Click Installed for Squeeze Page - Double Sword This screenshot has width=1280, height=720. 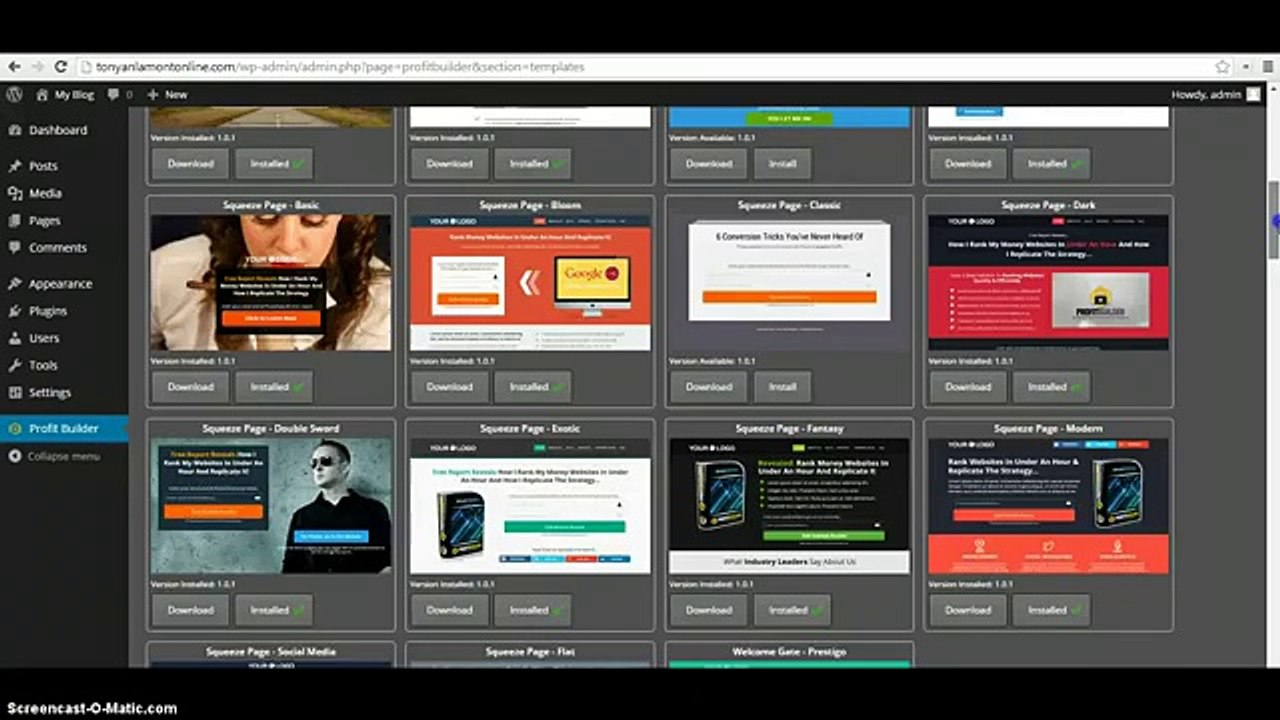click(274, 609)
